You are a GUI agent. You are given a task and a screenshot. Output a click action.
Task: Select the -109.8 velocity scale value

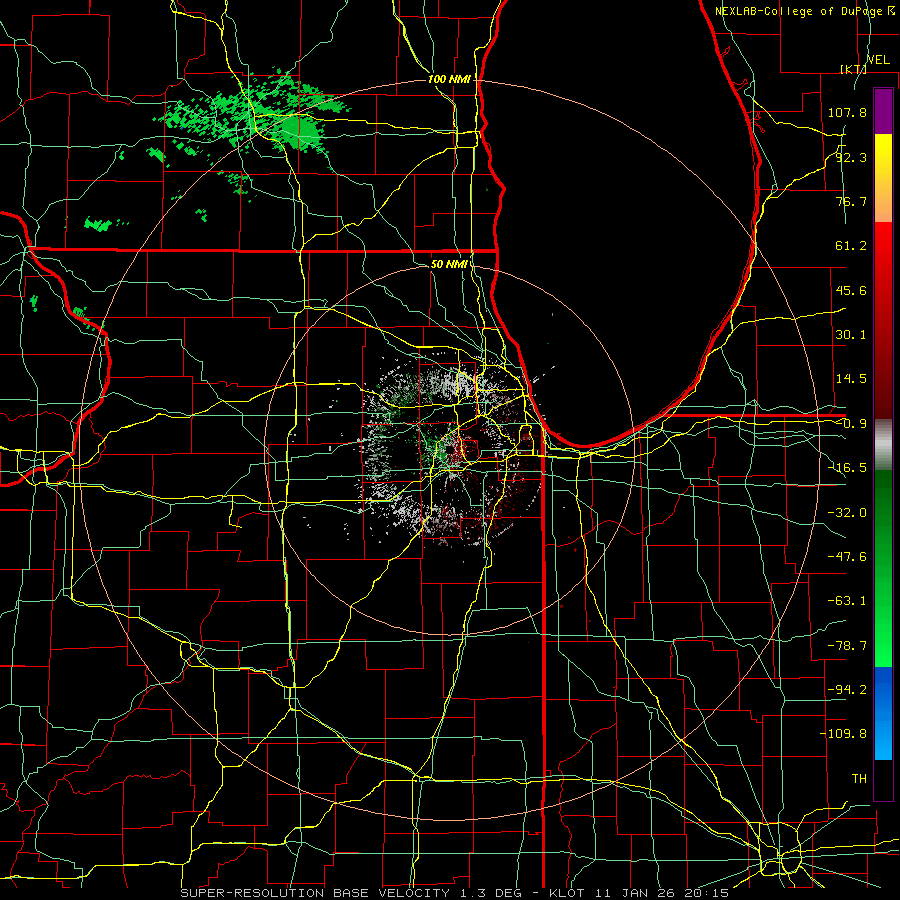point(843,734)
